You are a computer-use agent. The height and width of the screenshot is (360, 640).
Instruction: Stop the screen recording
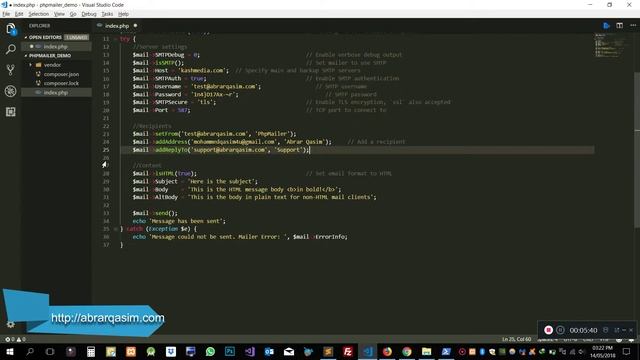coord(548,330)
